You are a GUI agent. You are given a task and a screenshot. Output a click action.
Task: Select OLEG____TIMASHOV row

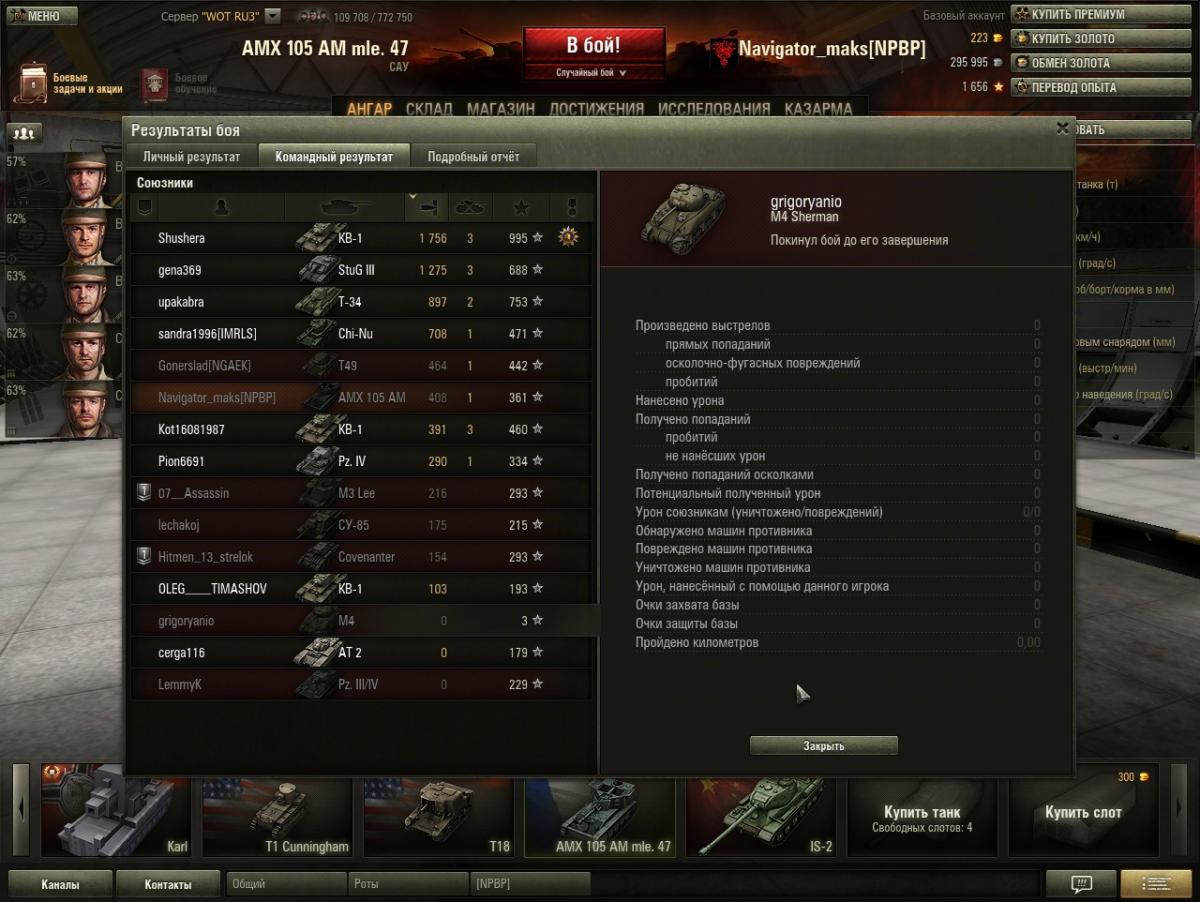(362, 589)
